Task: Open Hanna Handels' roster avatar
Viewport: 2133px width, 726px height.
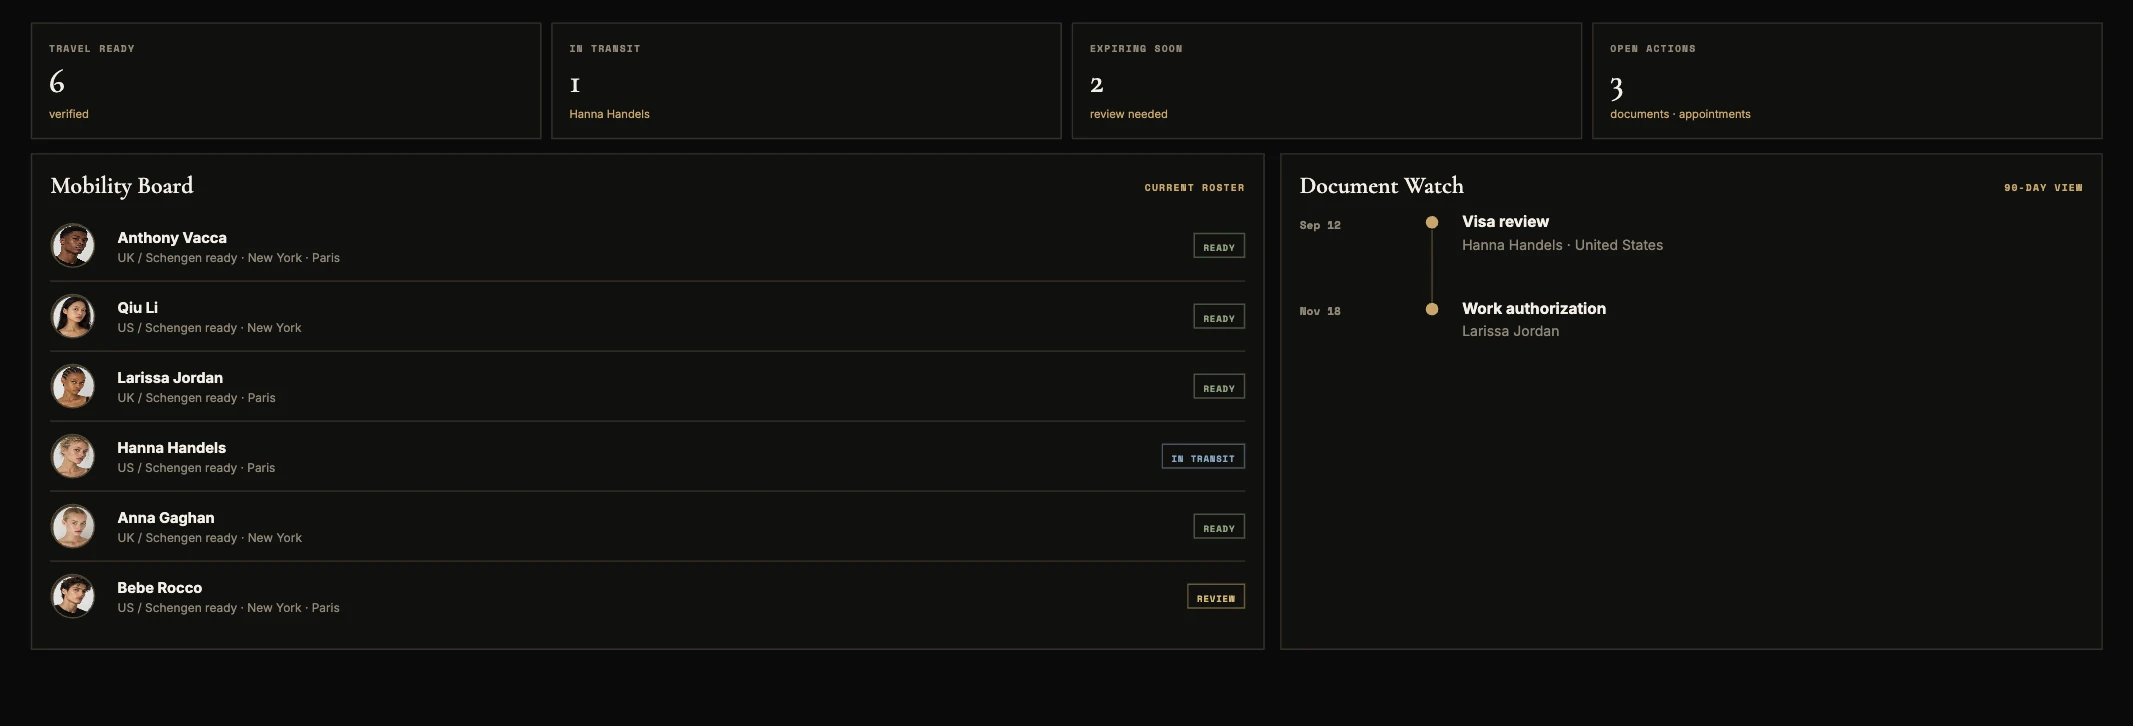Action: pyautogui.click(x=73, y=456)
